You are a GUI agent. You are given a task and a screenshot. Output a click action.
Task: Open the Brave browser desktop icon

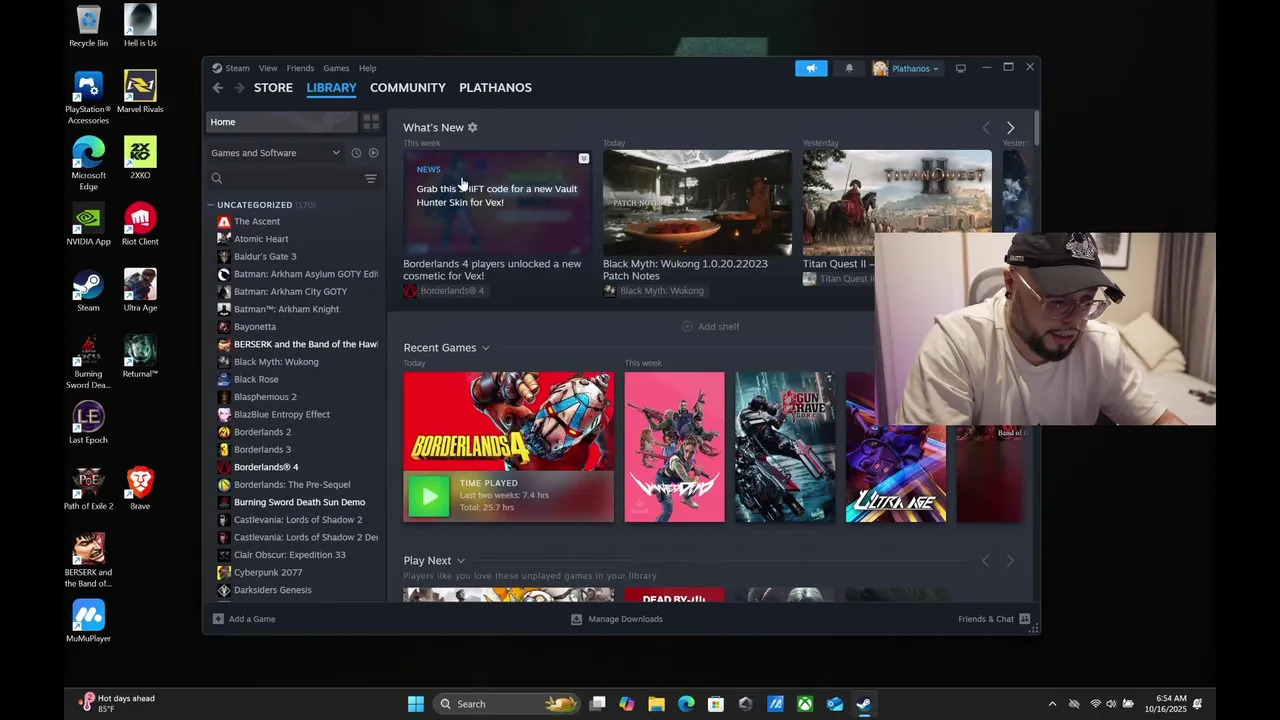140,488
